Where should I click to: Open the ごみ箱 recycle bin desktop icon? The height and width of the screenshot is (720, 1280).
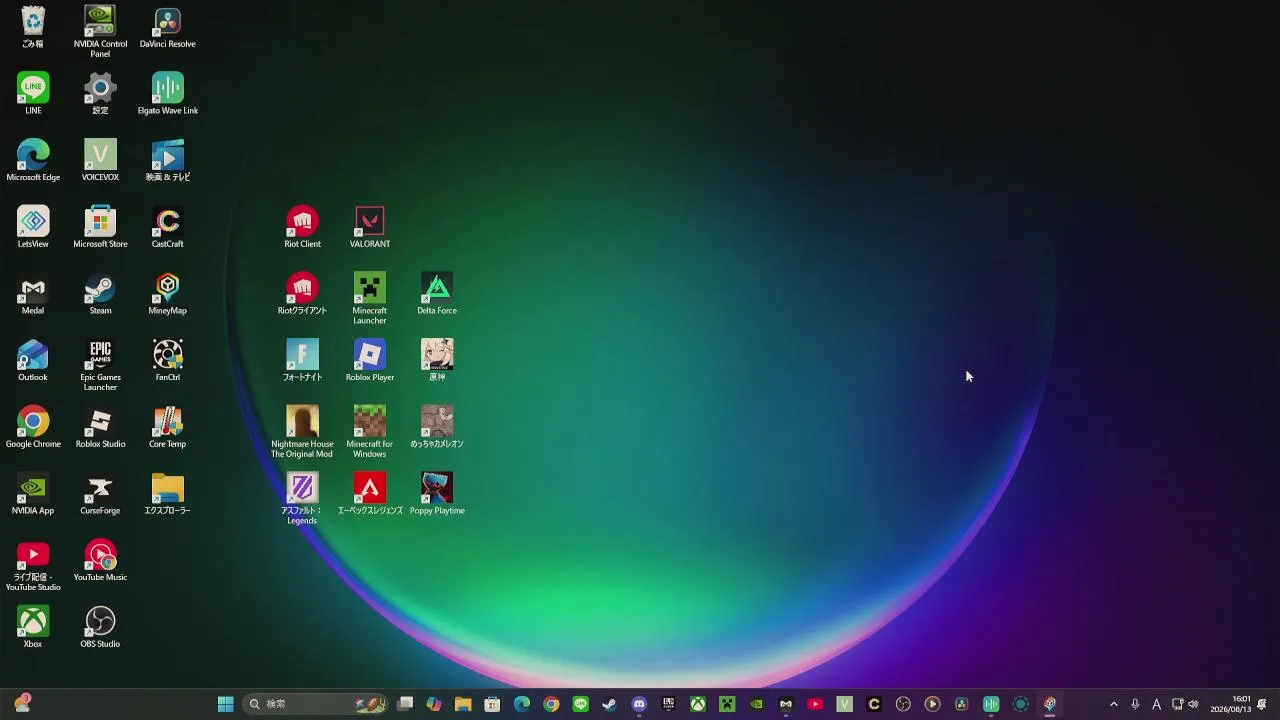coord(33,28)
